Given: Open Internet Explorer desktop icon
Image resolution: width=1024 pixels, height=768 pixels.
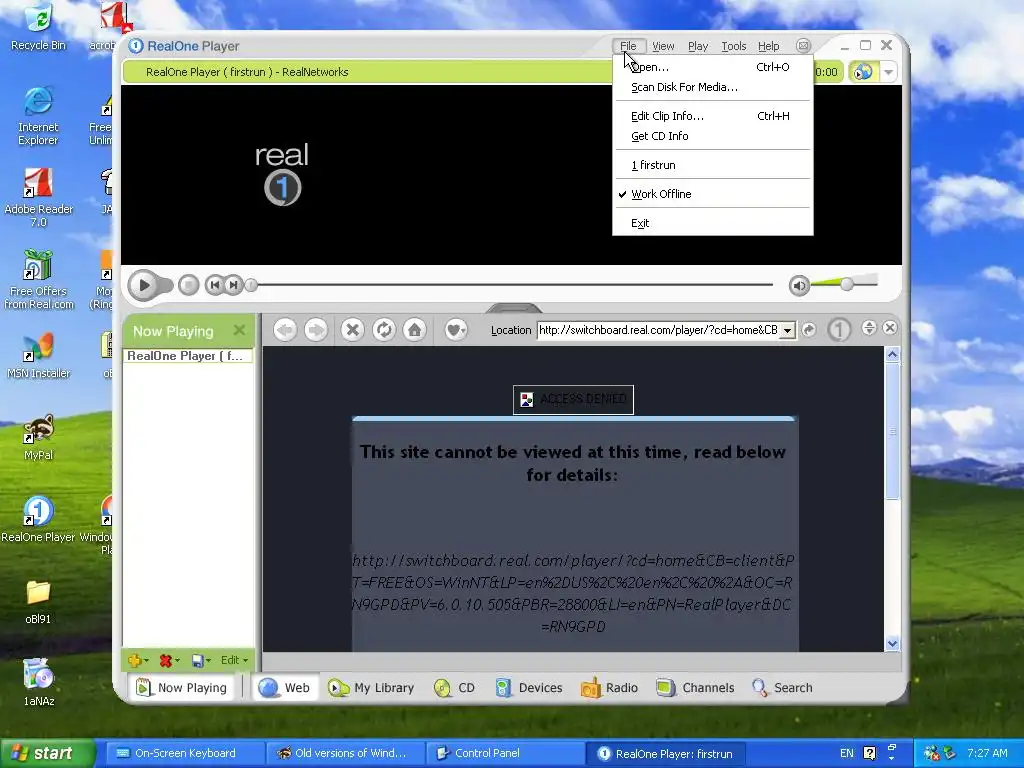Looking at the screenshot, I should [x=38, y=116].
